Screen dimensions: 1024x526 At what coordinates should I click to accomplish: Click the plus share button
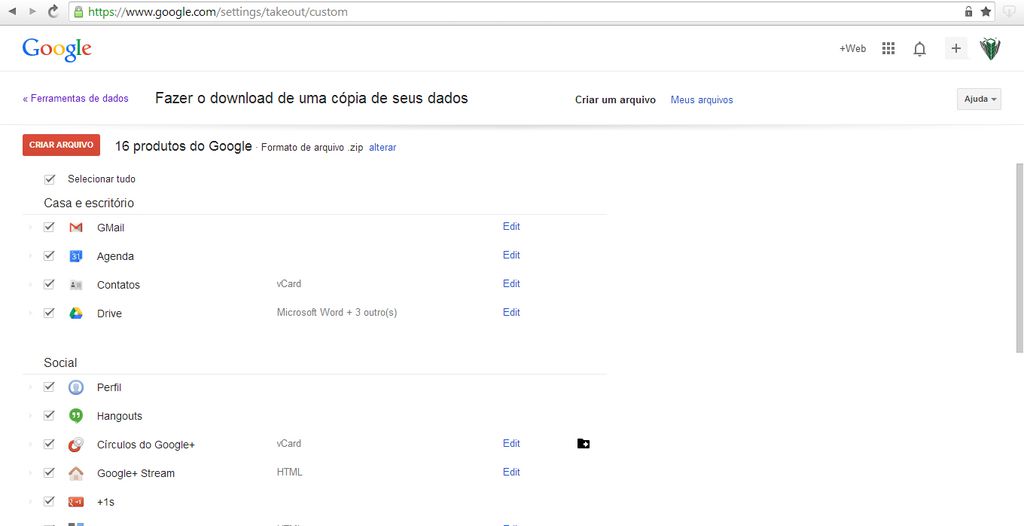click(x=956, y=48)
